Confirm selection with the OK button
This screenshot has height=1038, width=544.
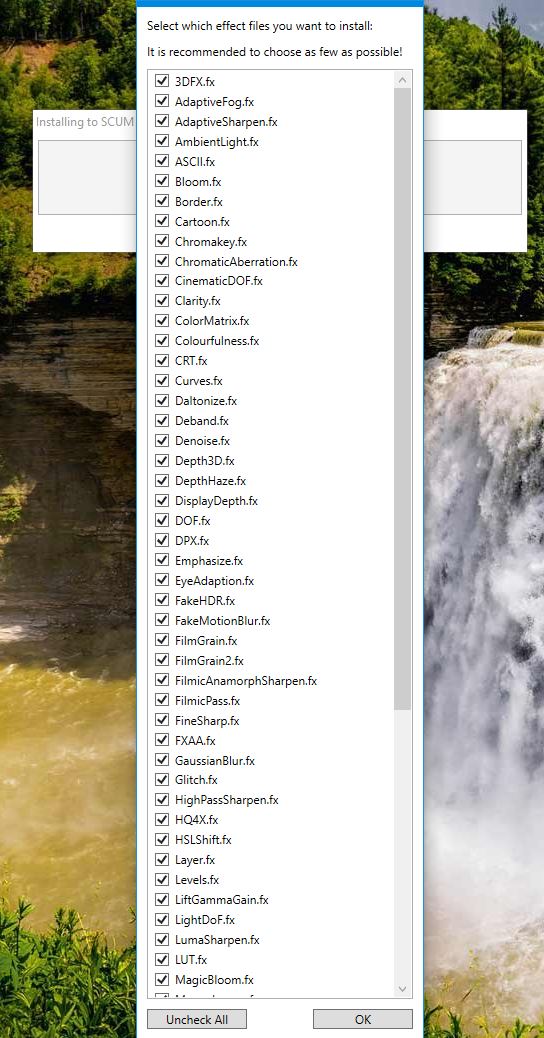click(x=363, y=1019)
